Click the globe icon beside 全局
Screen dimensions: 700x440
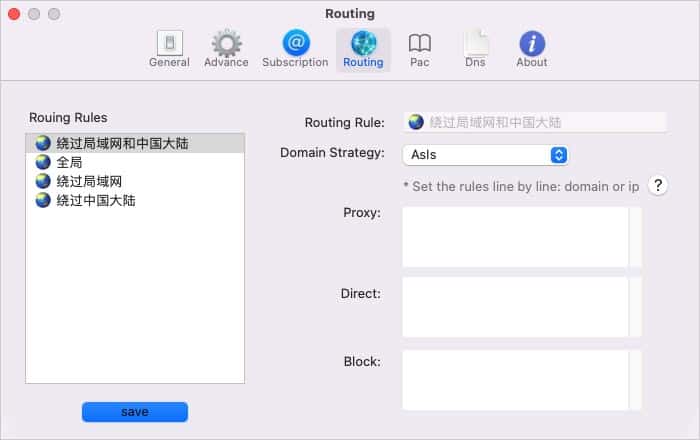point(43,162)
